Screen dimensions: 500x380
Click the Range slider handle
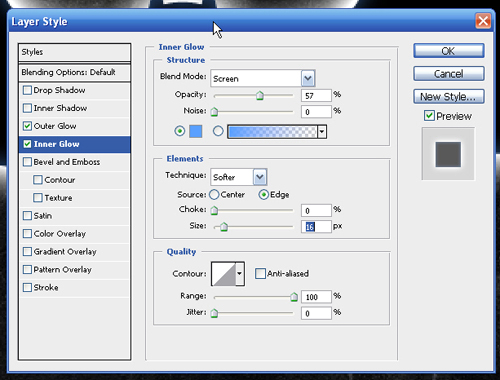[294, 297]
